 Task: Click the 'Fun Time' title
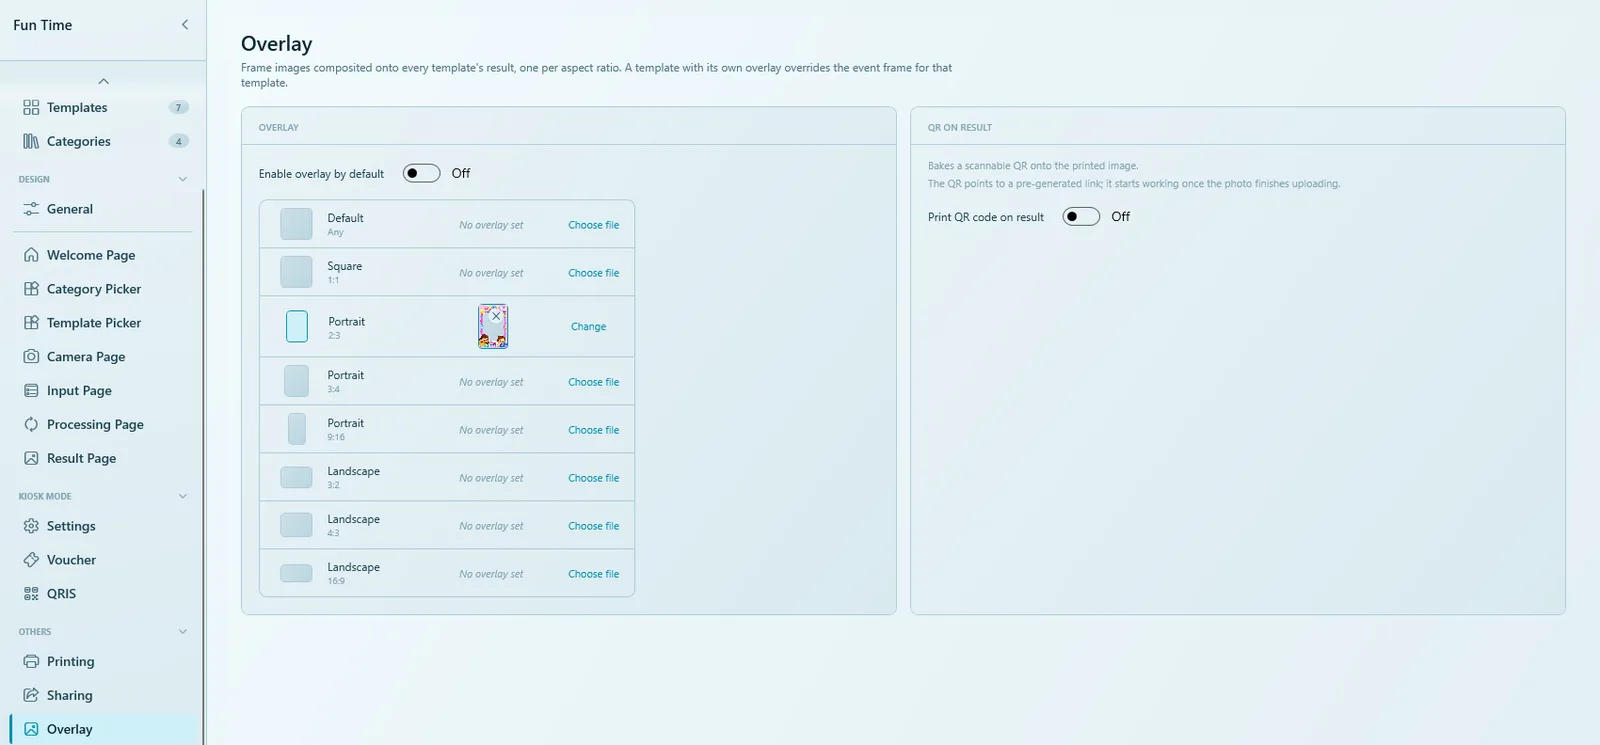43,25
